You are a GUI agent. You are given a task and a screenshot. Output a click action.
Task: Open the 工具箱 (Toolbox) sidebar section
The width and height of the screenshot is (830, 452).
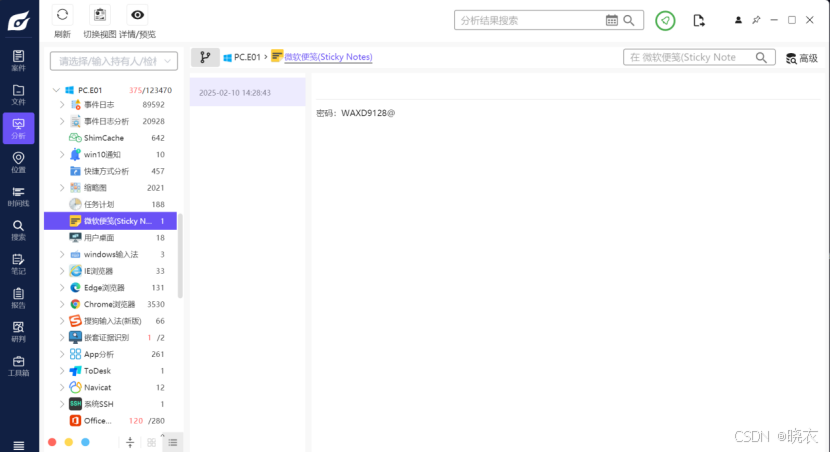tap(19, 365)
